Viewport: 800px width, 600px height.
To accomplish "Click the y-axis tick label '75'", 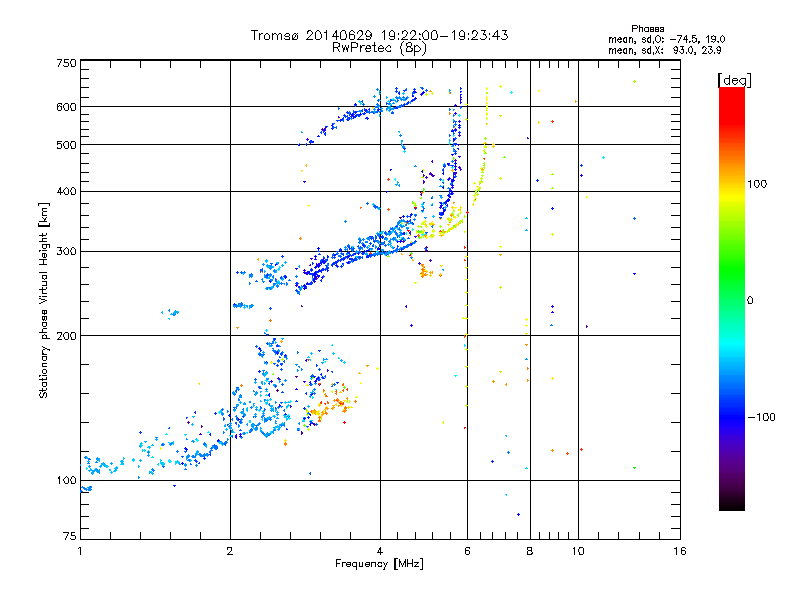I will (x=70, y=536).
